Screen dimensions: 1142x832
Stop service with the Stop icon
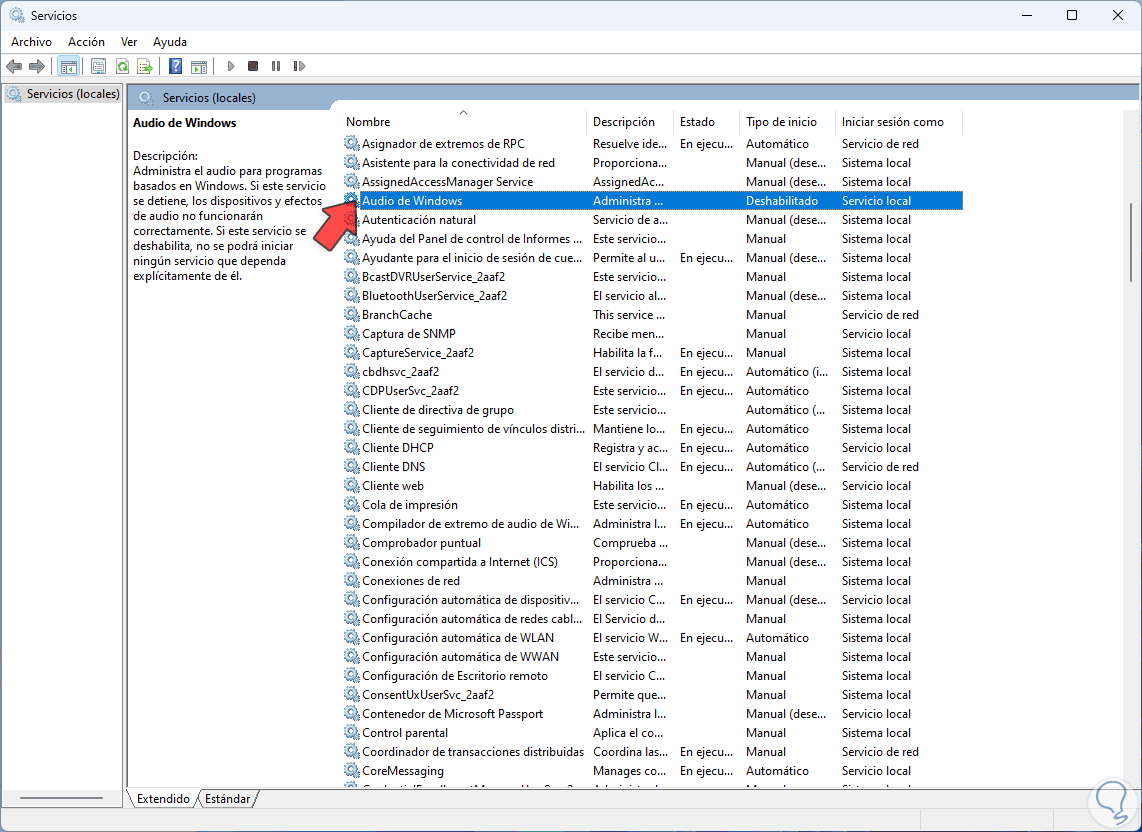(253, 66)
